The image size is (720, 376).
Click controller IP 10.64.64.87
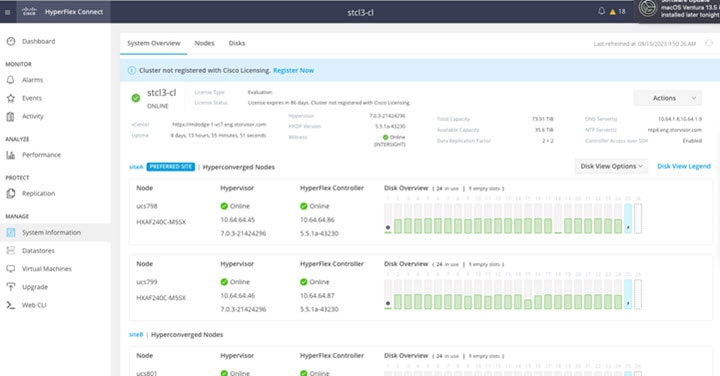coord(317,296)
